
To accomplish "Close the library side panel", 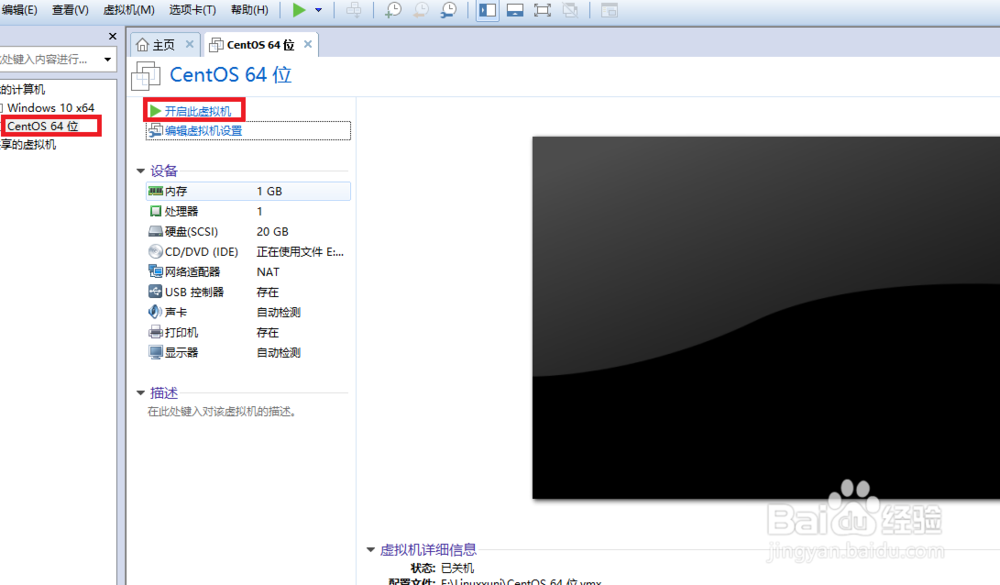I will pos(113,36).
